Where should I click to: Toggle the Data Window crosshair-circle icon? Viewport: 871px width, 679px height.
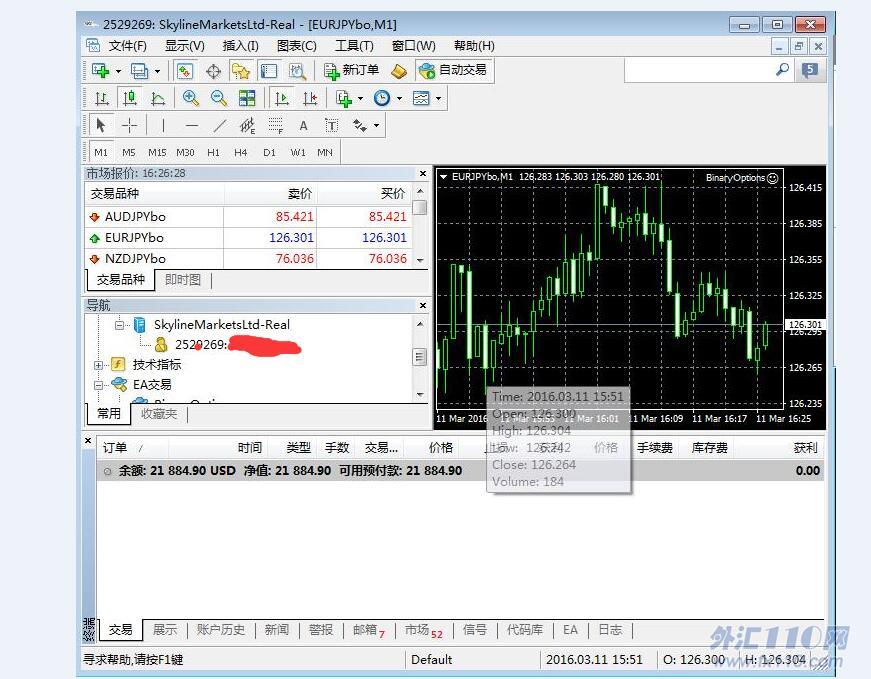pyautogui.click(x=213, y=71)
